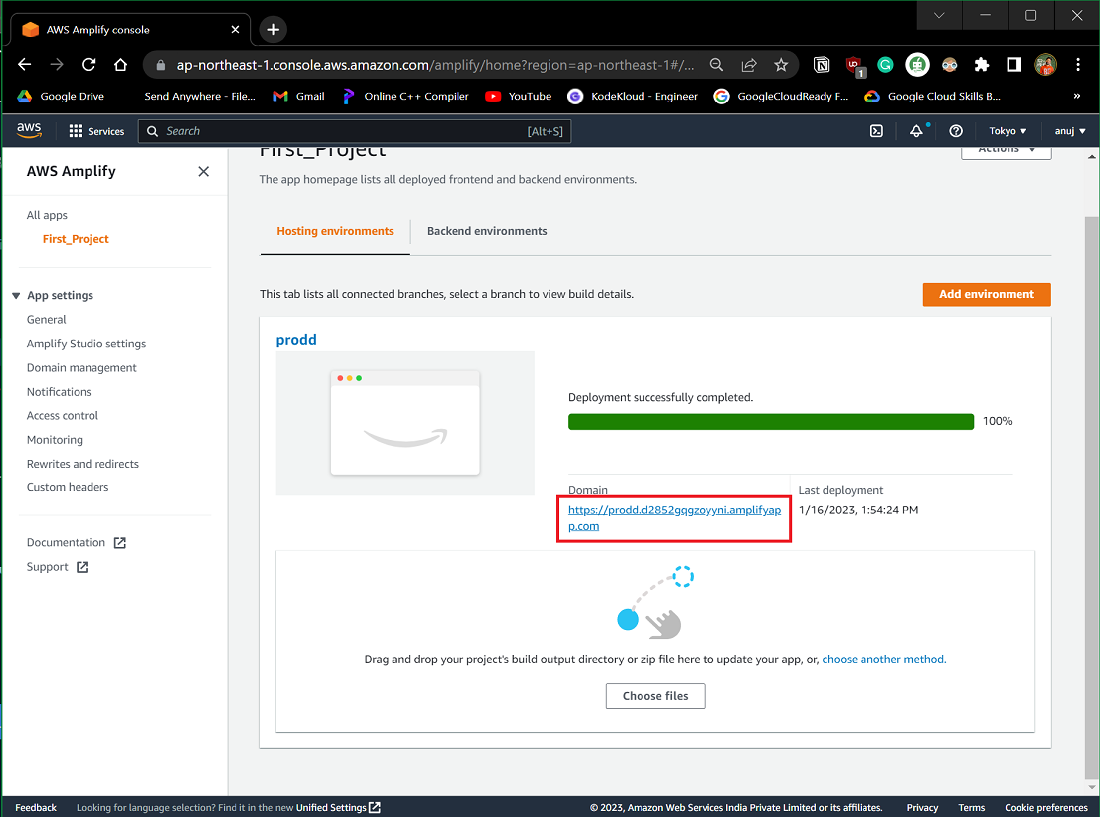Open General app settings

pos(46,320)
